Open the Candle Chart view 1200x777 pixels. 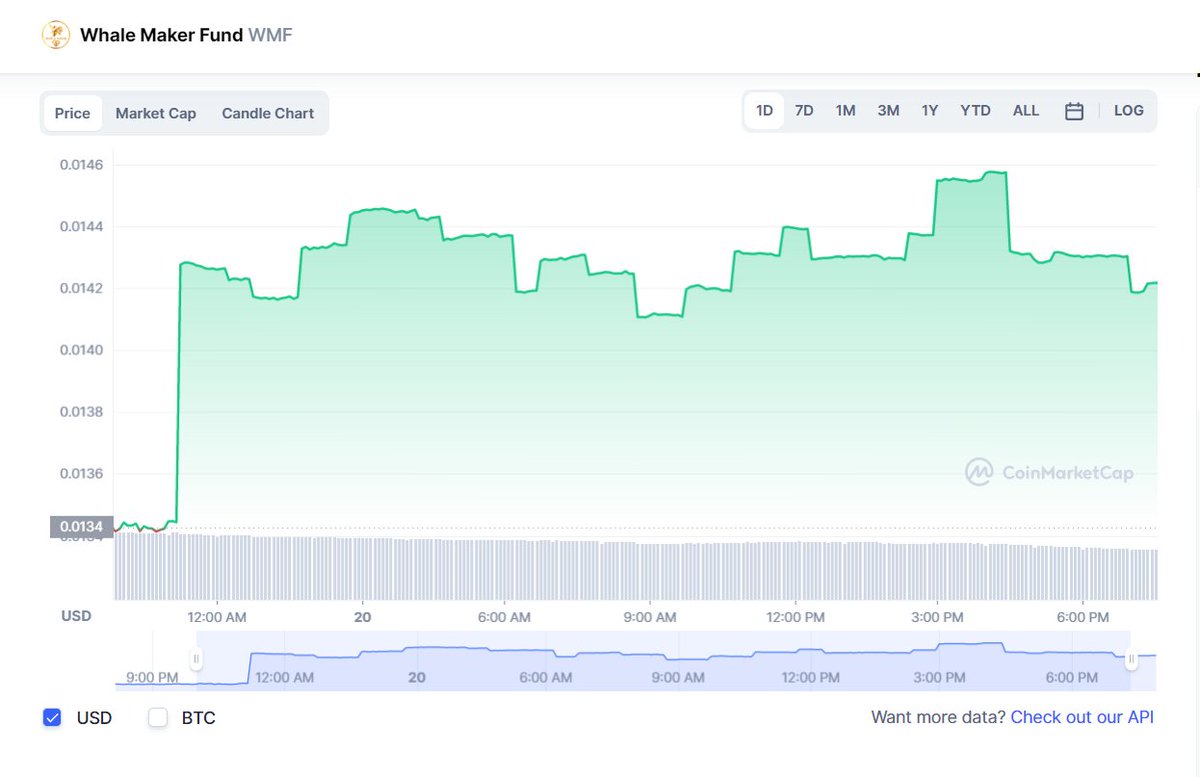tap(267, 113)
